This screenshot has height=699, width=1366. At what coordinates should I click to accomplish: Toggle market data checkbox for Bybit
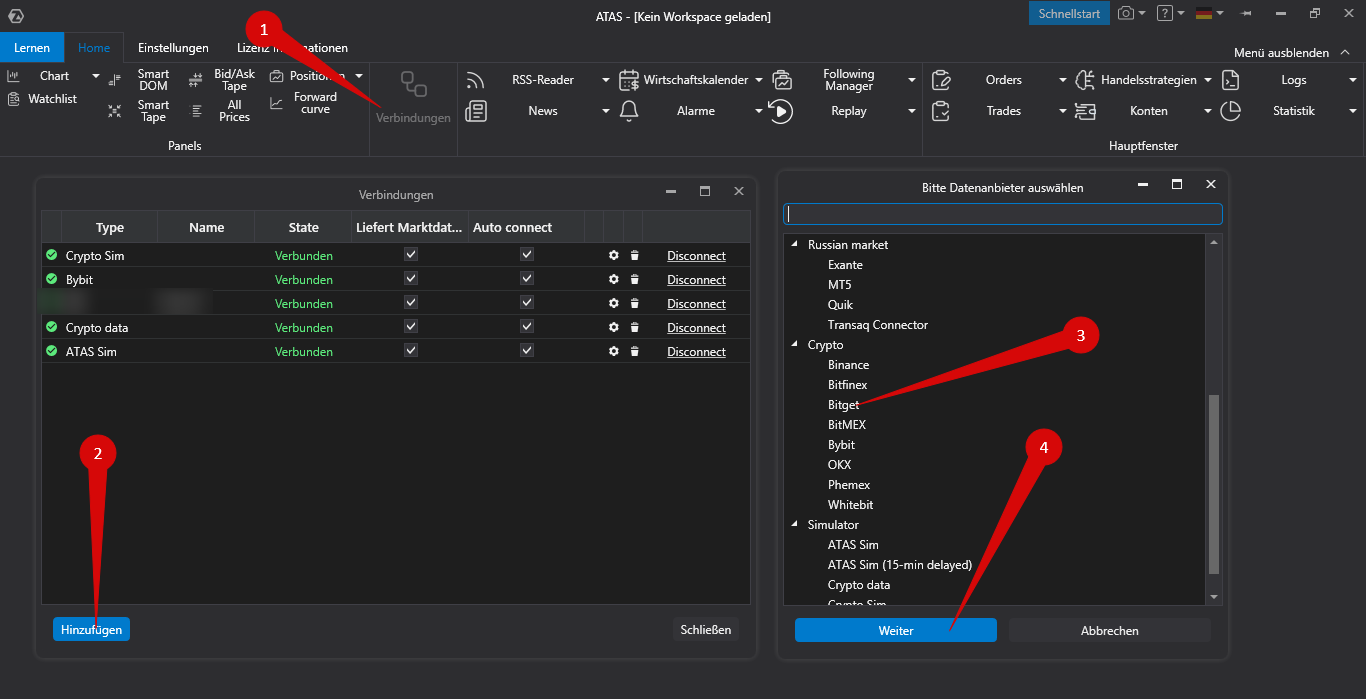coord(411,279)
